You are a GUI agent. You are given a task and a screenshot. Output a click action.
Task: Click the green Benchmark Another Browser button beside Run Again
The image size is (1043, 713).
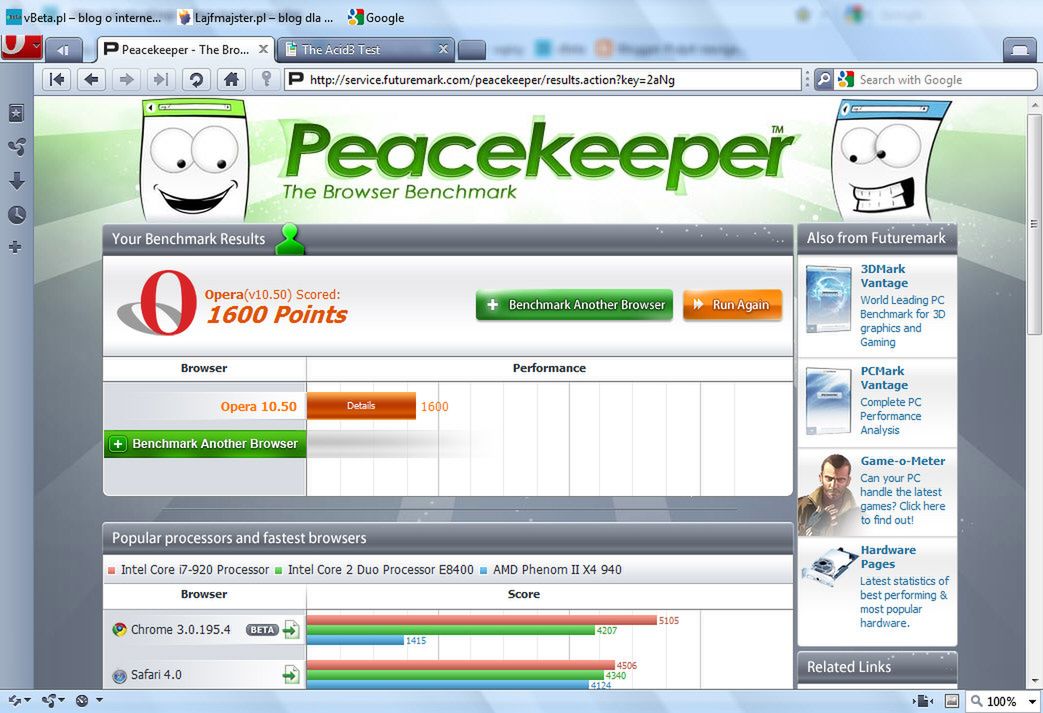[574, 305]
